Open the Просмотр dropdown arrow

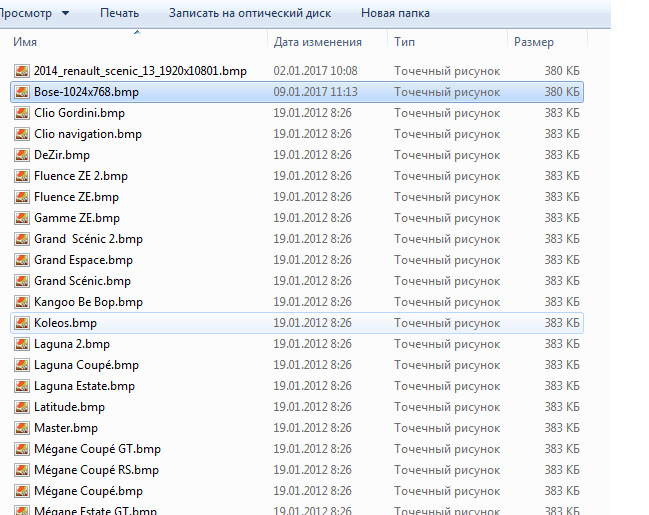tap(65, 13)
